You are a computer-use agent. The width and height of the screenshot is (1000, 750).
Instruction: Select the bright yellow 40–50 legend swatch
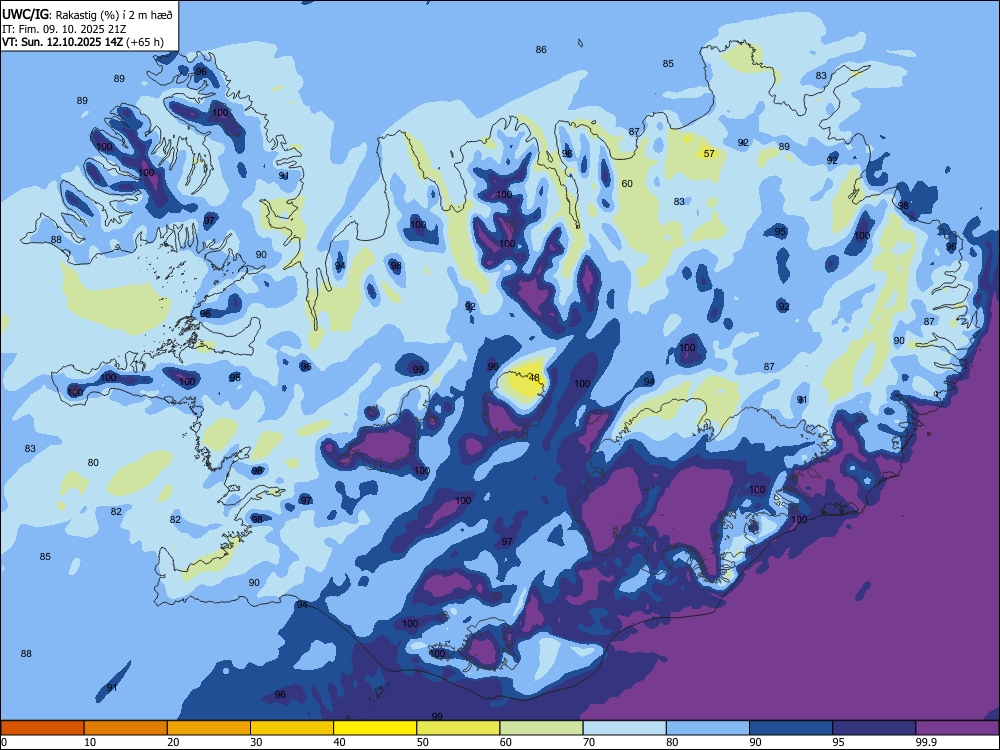[x=375, y=728]
